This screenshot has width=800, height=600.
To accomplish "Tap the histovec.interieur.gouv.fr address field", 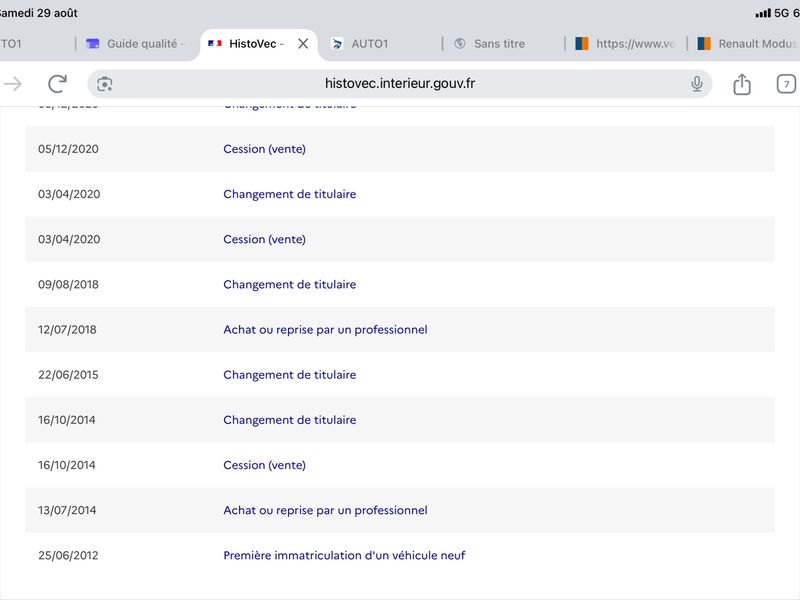I will pos(399,84).
